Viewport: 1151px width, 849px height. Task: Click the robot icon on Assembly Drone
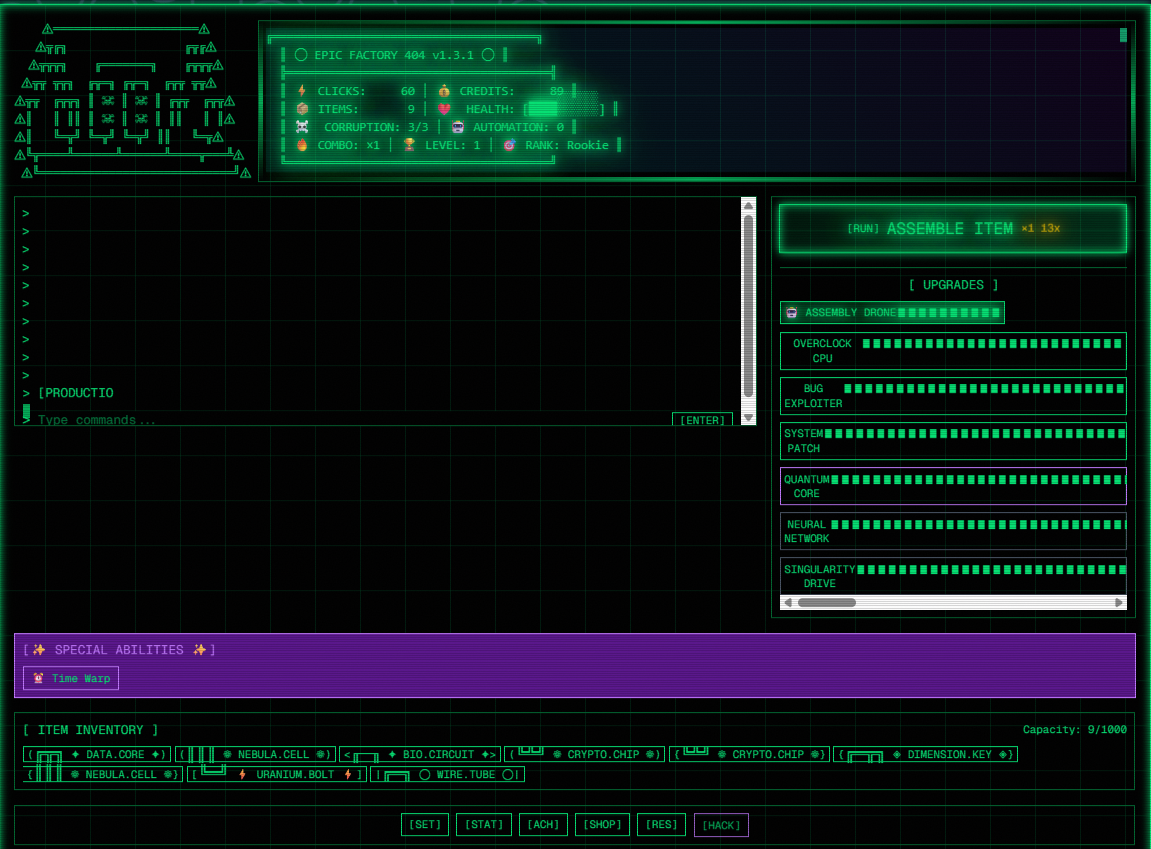coord(792,313)
